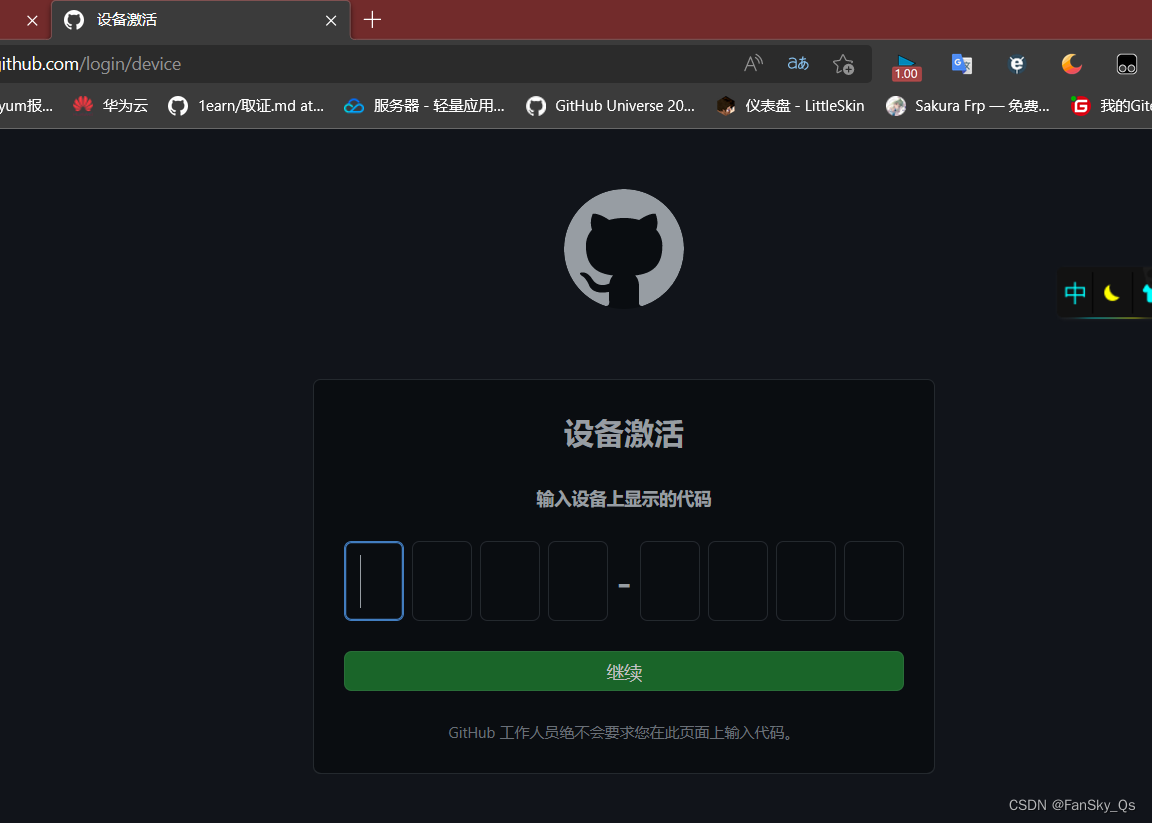
Task: Open the 华为云 bookmark
Action: [111, 106]
